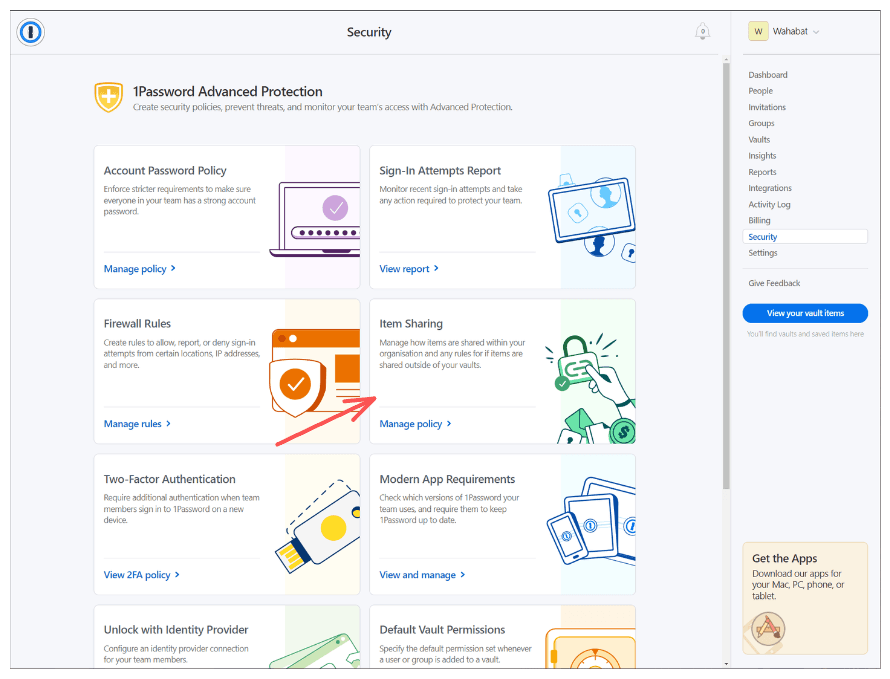
Task: Open View report for Sign-In Attempts
Action: [408, 269]
